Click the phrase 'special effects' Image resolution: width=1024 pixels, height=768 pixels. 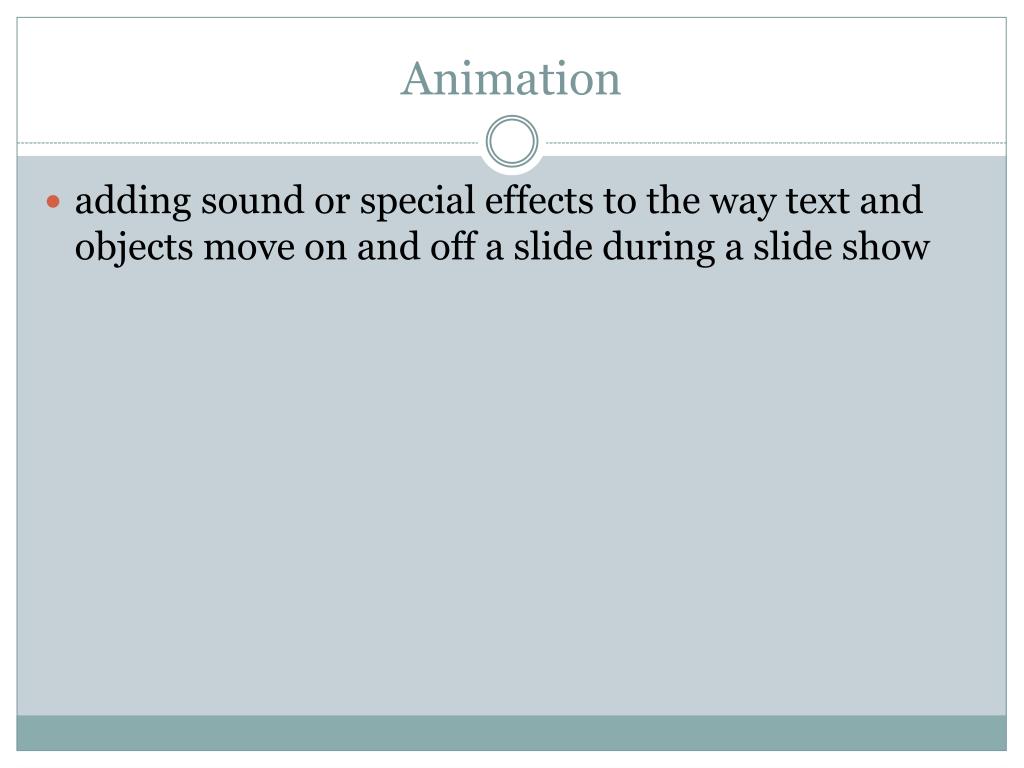(476, 202)
